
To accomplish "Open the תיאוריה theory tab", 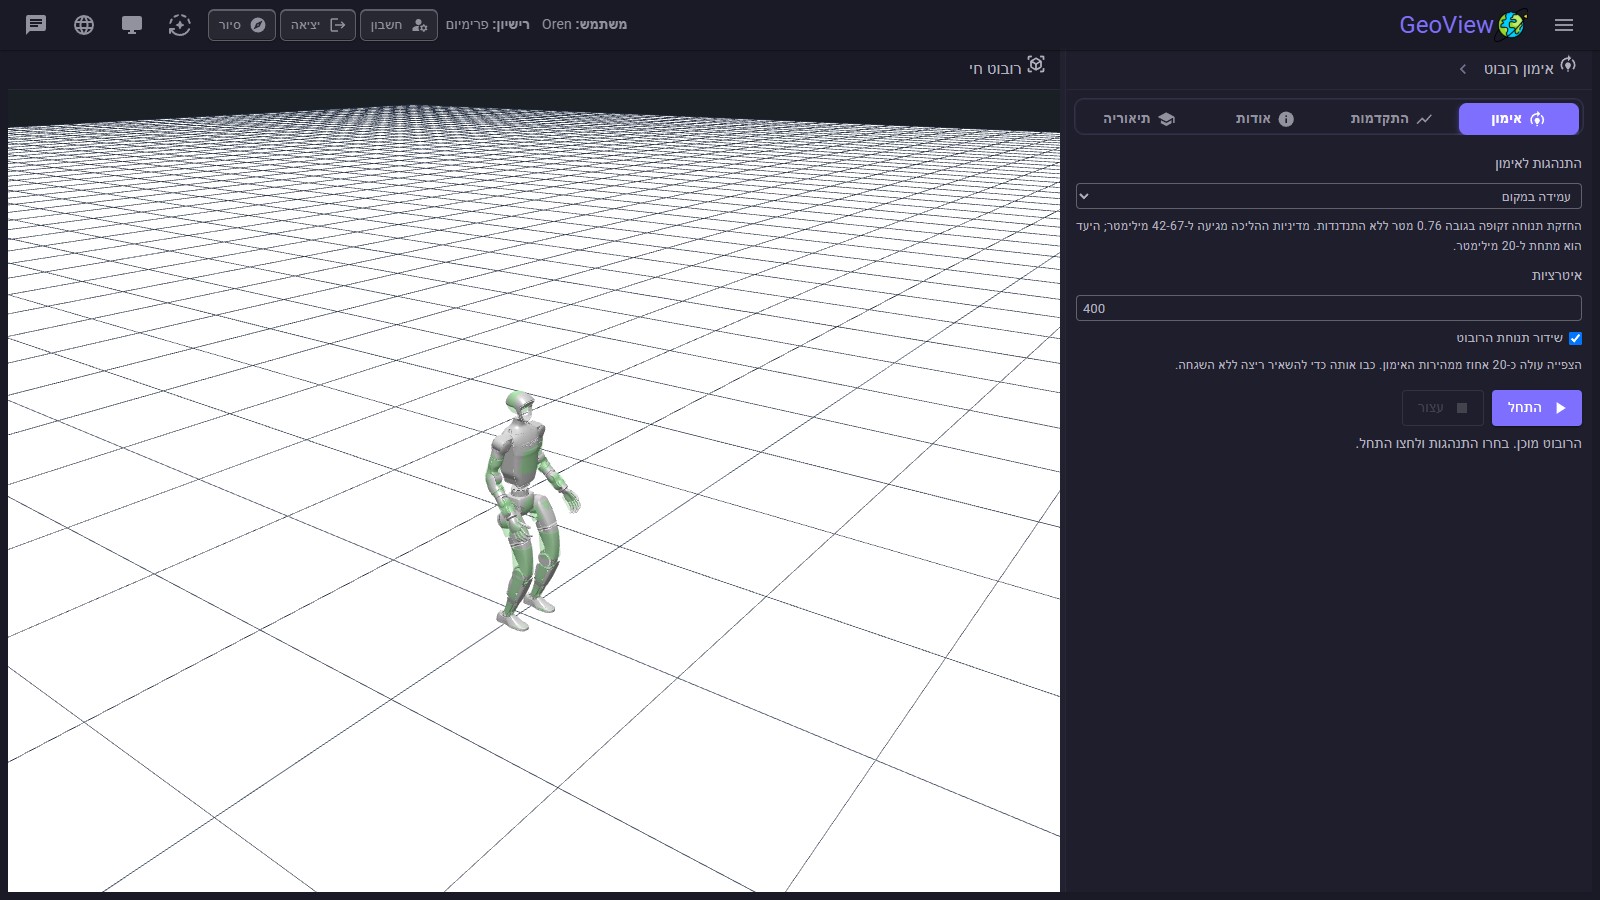I will pos(1138,119).
